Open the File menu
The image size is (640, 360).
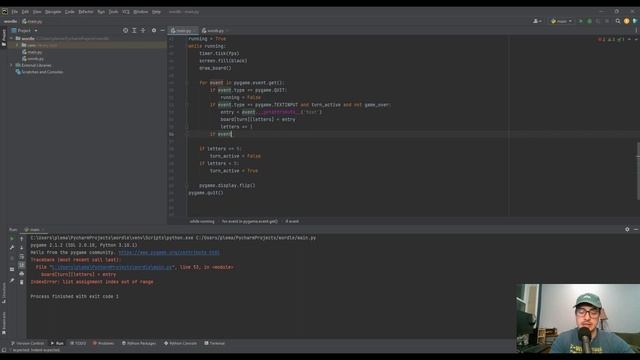pyautogui.click(x=15, y=12)
